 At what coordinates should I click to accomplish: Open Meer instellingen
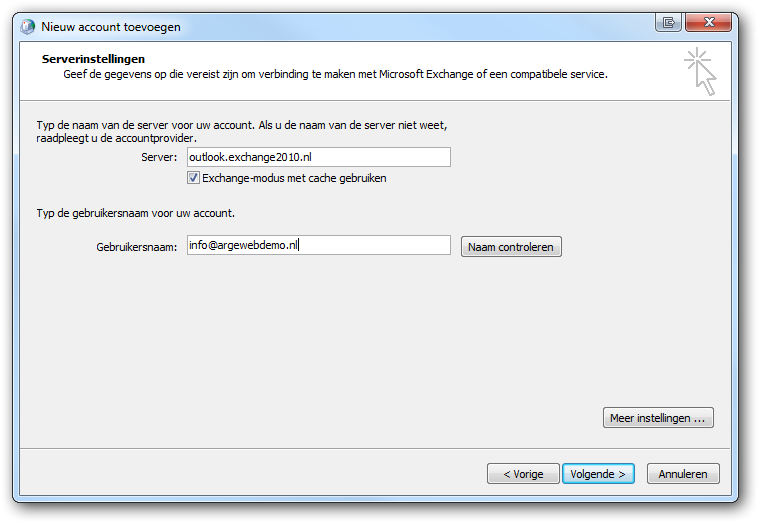[x=658, y=418]
